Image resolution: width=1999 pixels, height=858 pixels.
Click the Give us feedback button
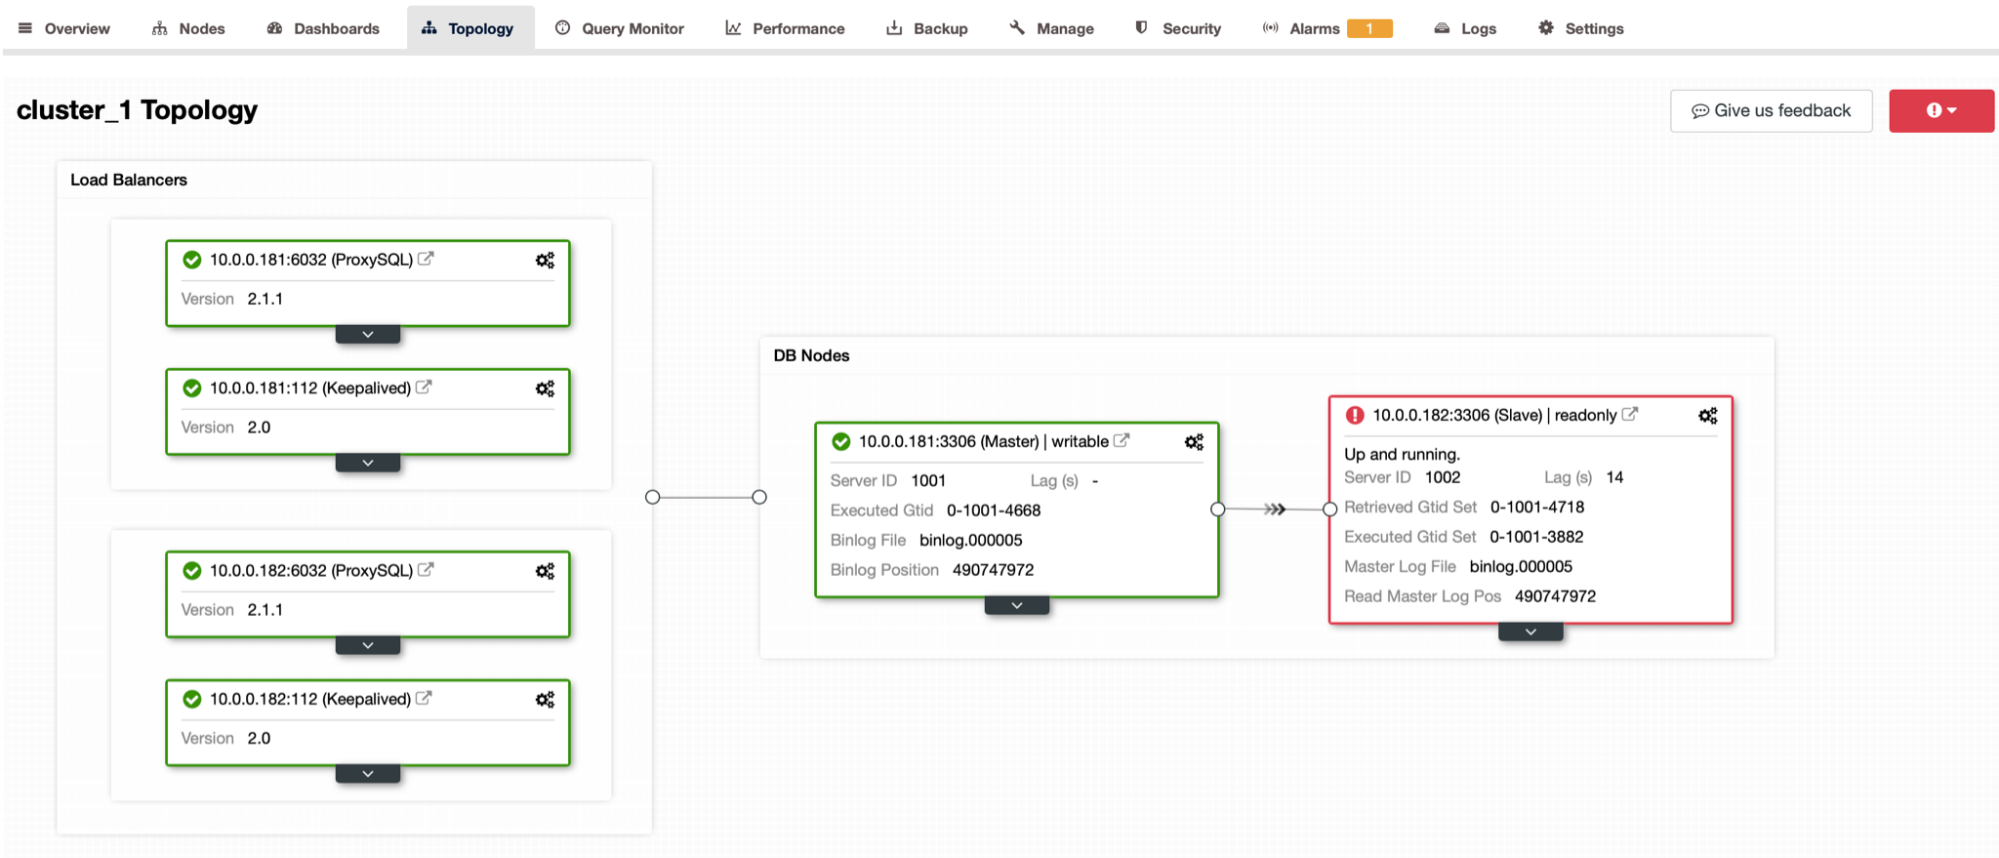(1771, 111)
